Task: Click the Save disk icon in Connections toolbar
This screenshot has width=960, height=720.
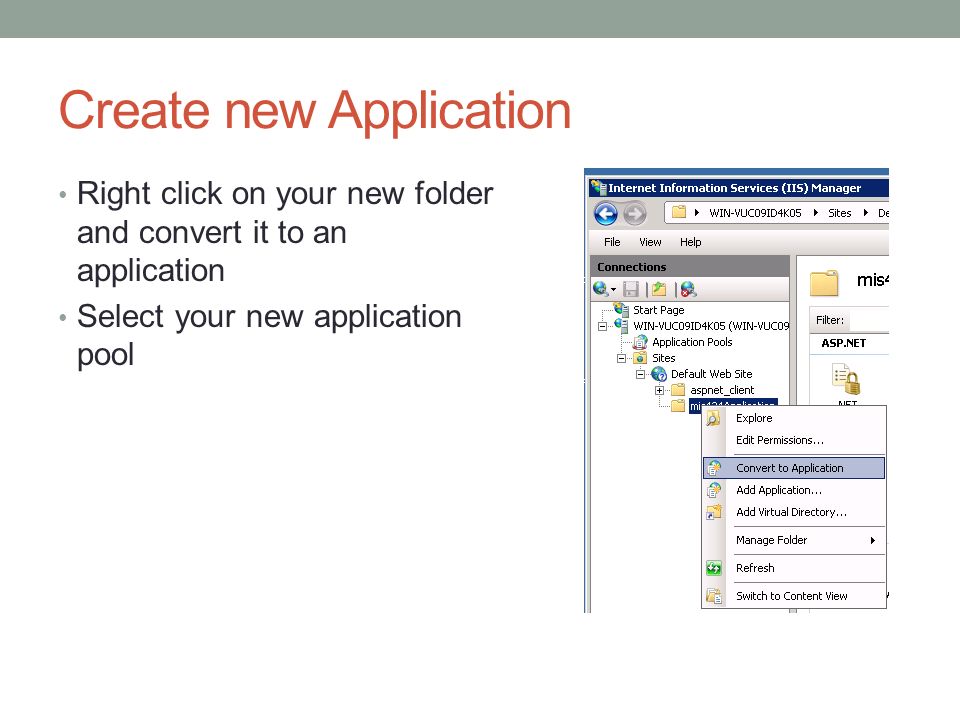Action: (631, 289)
